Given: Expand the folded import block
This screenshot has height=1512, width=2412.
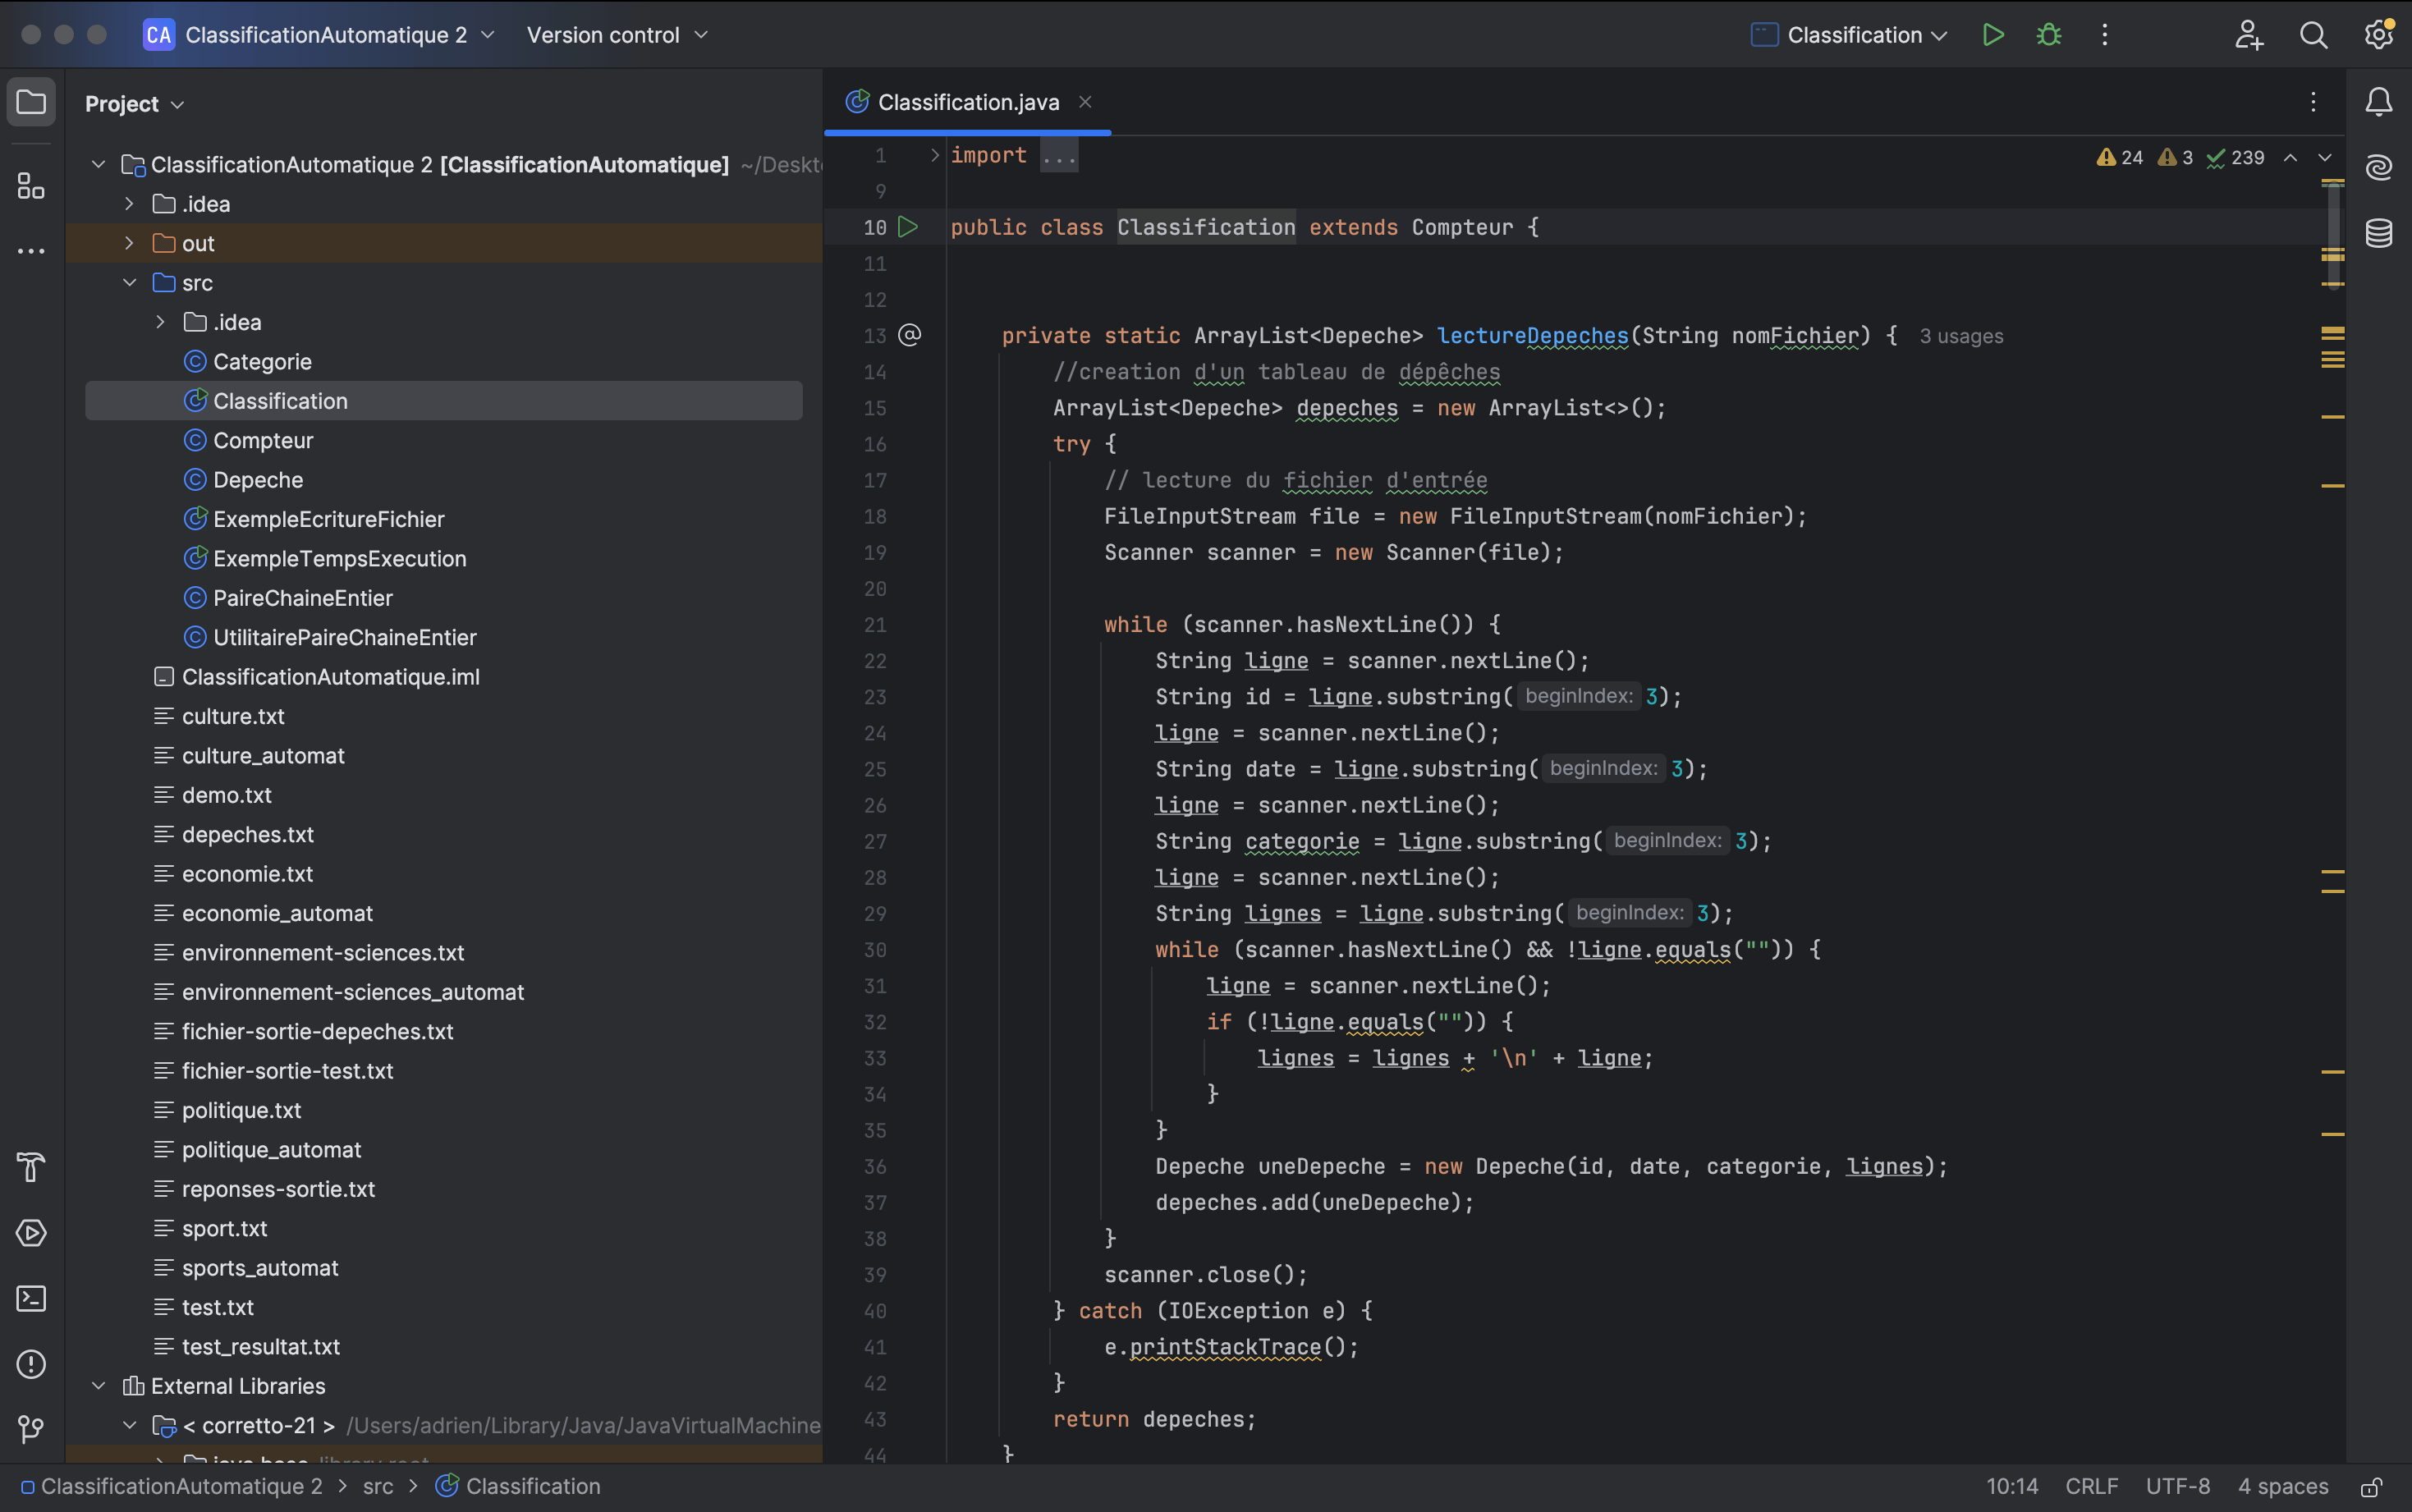Looking at the screenshot, I should coord(934,155).
